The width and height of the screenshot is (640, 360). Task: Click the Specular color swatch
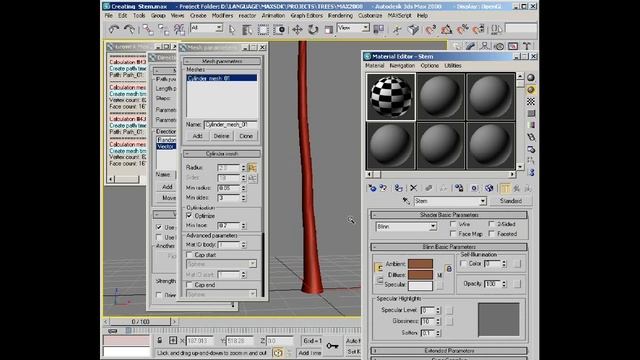click(420, 286)
